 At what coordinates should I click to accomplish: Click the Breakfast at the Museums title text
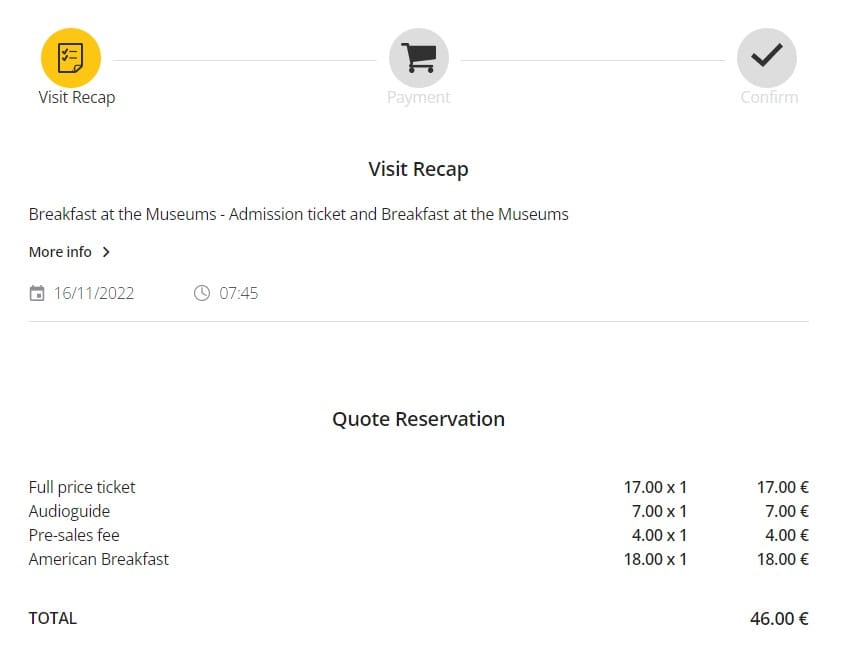[x=298, y=214]
